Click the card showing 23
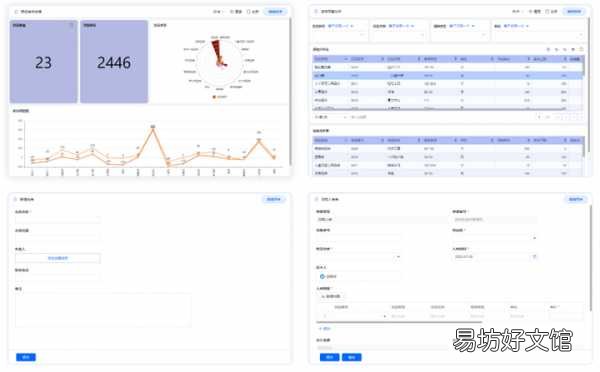Screen dimensions: 600x372 (x=44, y=62)
